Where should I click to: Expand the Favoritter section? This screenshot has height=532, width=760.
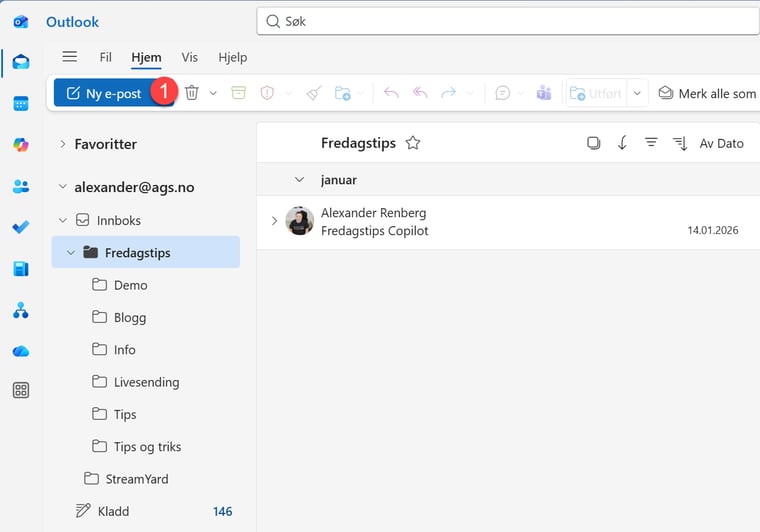(63, 144)
